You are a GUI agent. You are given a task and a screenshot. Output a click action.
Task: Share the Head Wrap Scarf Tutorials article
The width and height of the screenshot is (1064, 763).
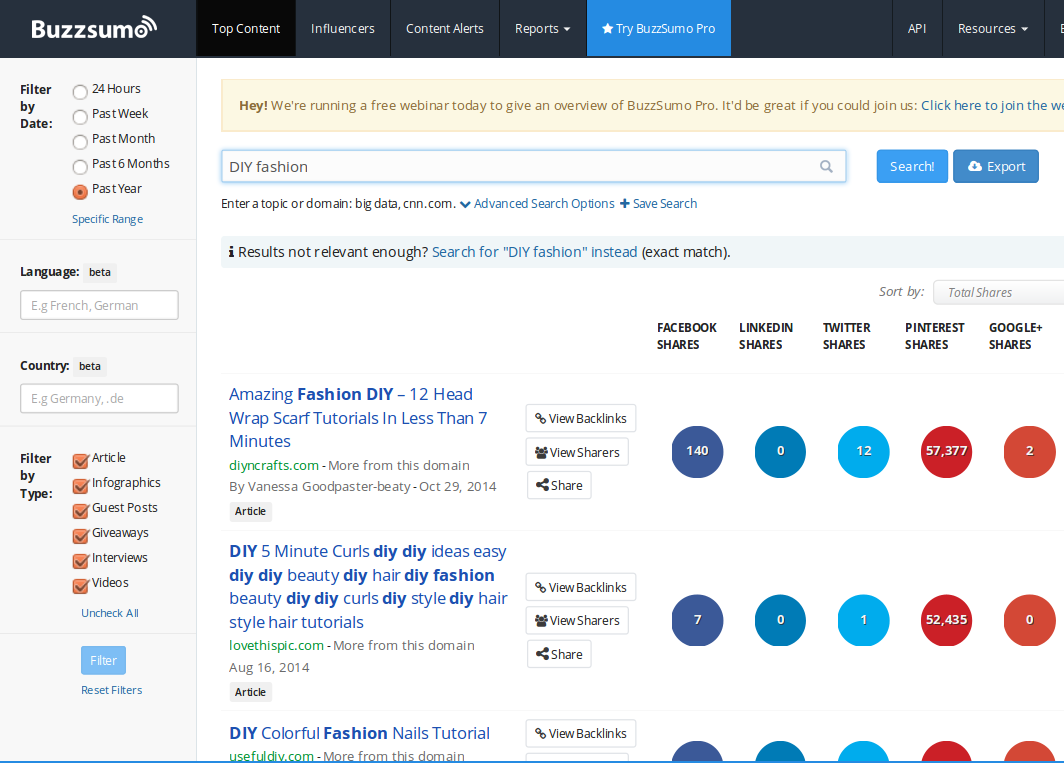(x=559, y=485)
